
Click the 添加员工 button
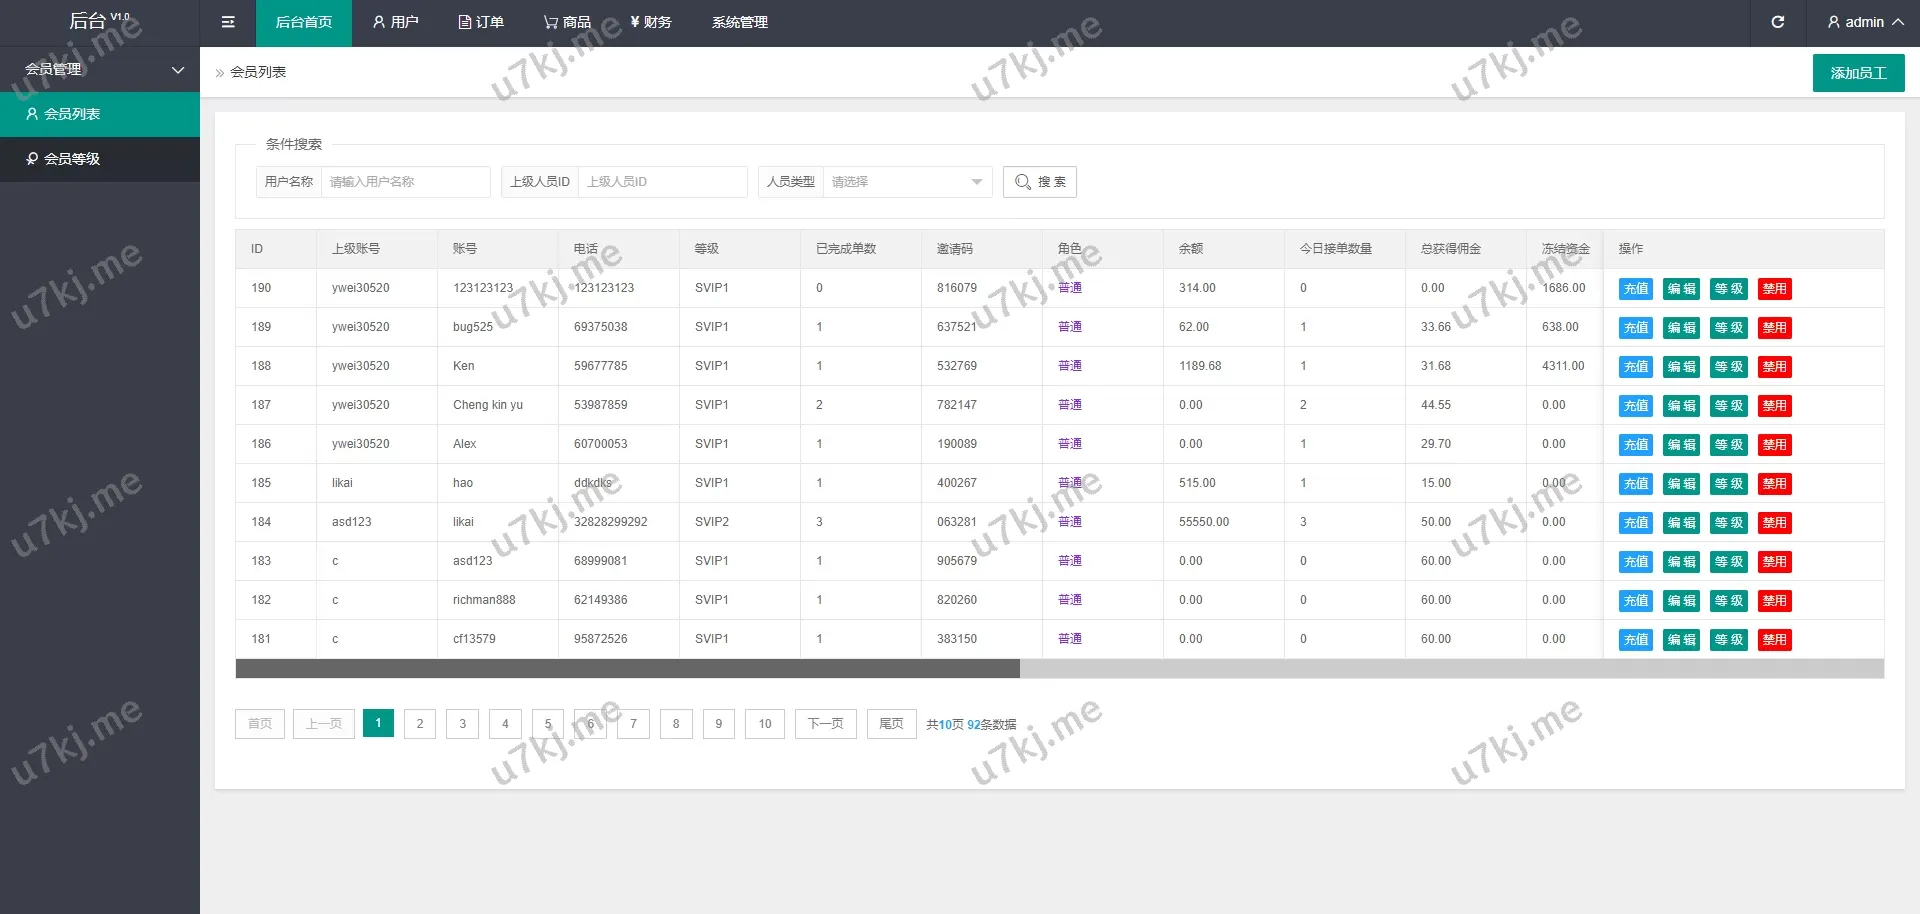click(x=1858, y=73)
